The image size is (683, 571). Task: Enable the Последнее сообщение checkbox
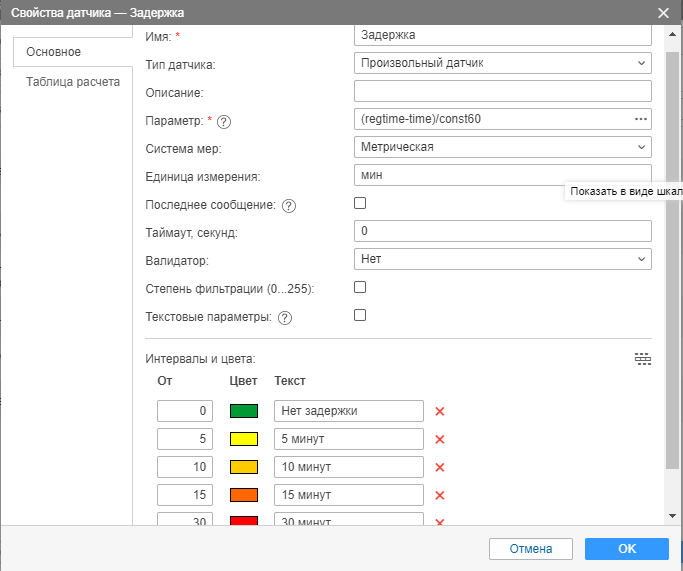pos(361,203)
